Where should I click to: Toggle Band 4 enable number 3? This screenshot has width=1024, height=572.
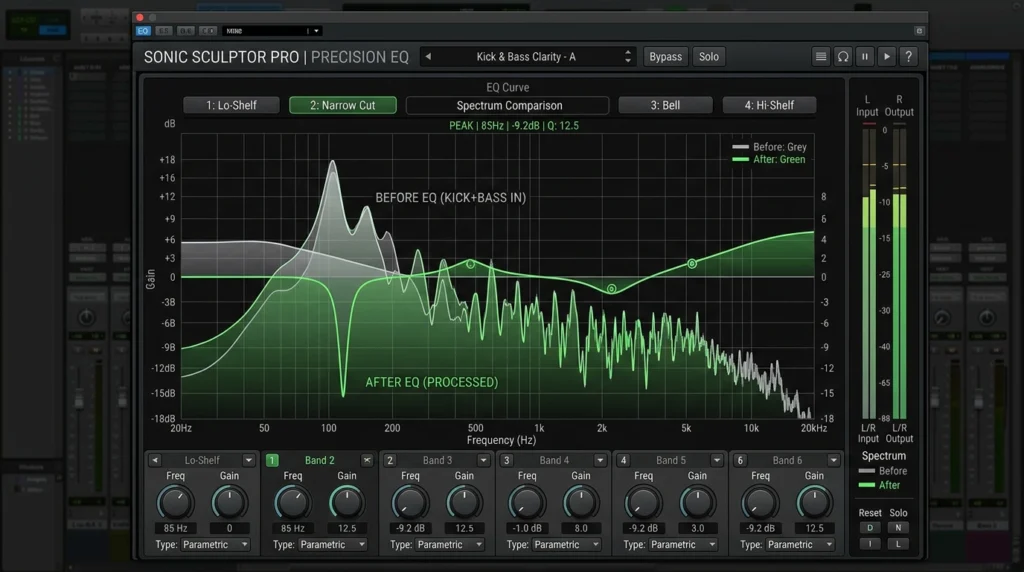pyautogui.click(x=506, y=460)
